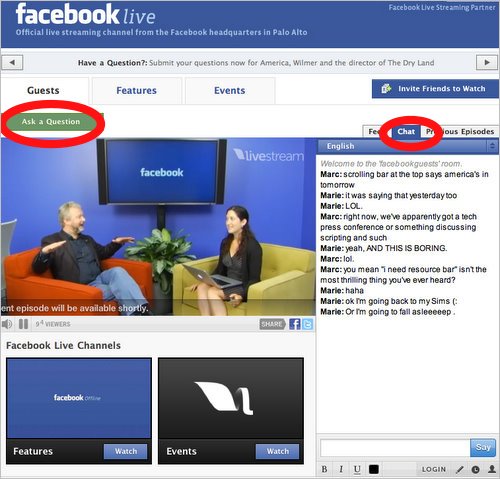Open the Previous Episodes tab

[x=460, y=132]
